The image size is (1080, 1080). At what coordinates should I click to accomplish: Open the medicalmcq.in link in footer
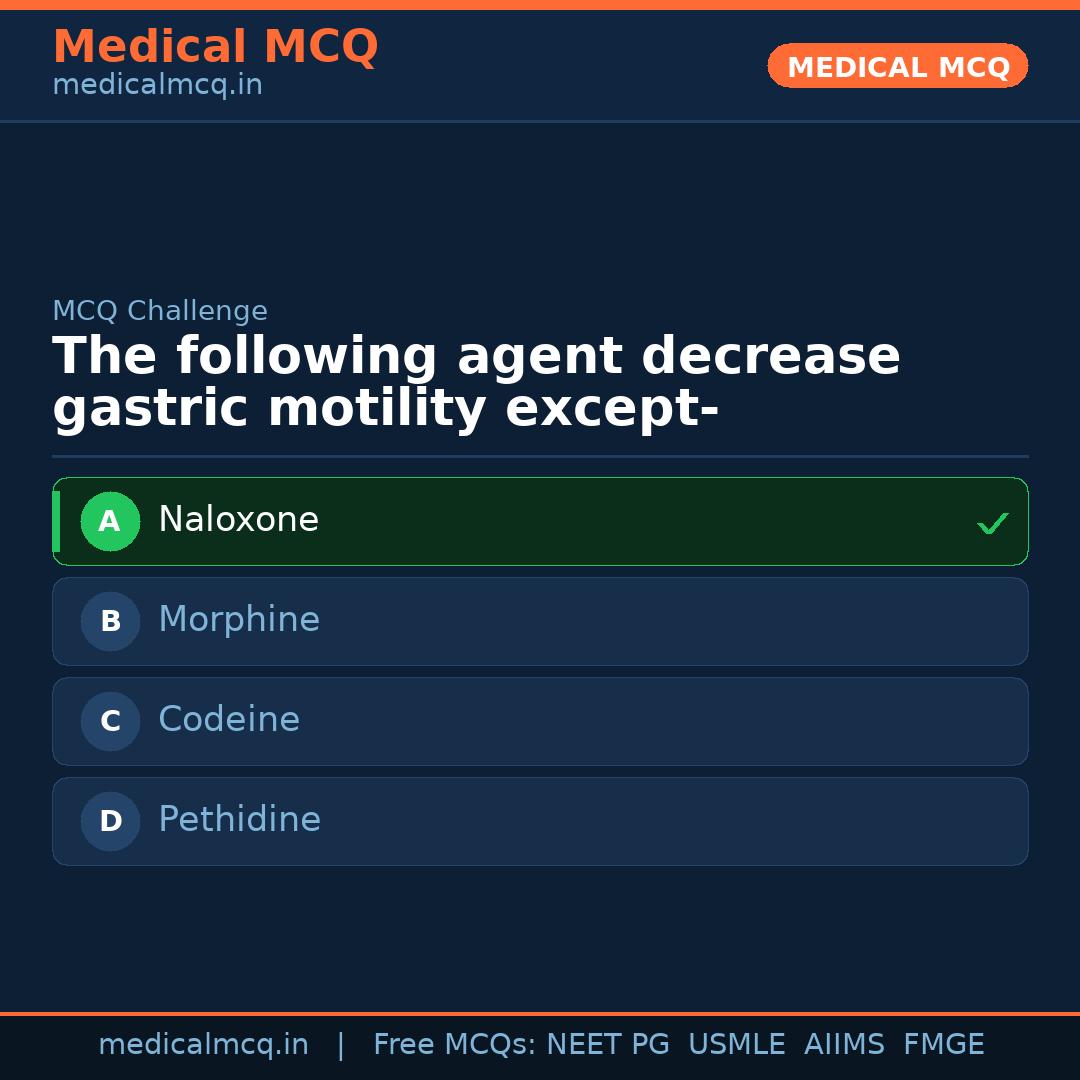(203, 1045)
